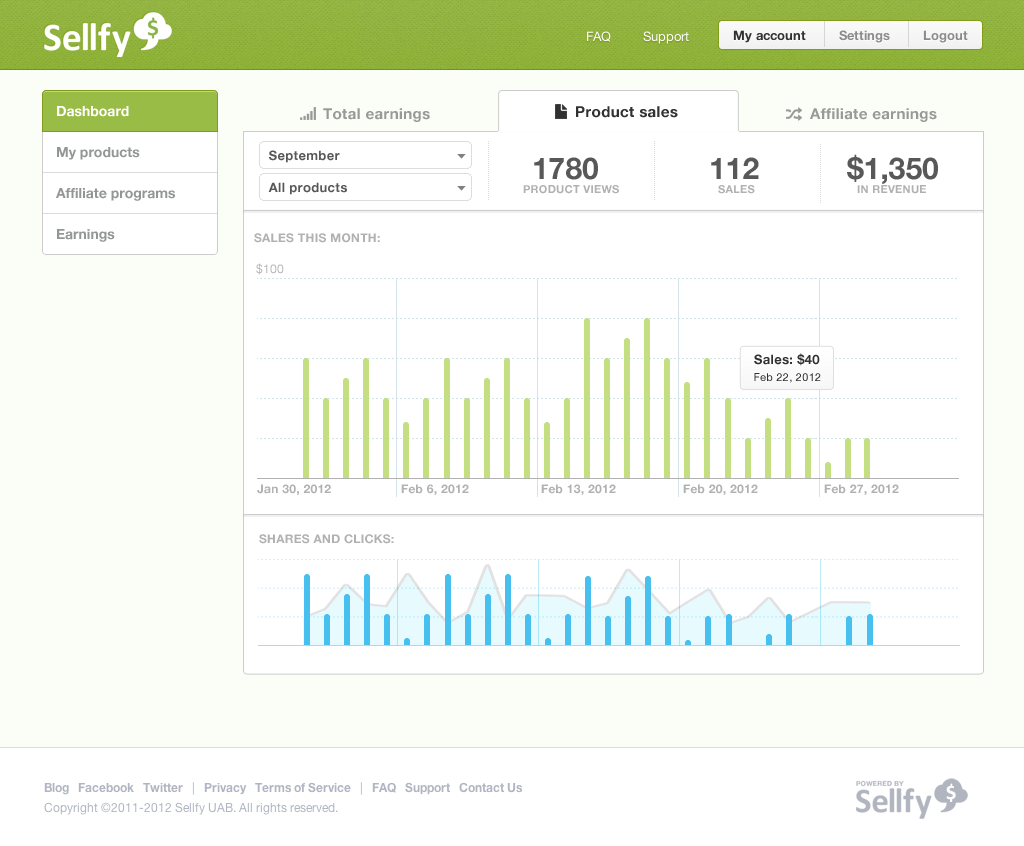
Task: Open My products from the sidebar
Action: tap(129, 152)
